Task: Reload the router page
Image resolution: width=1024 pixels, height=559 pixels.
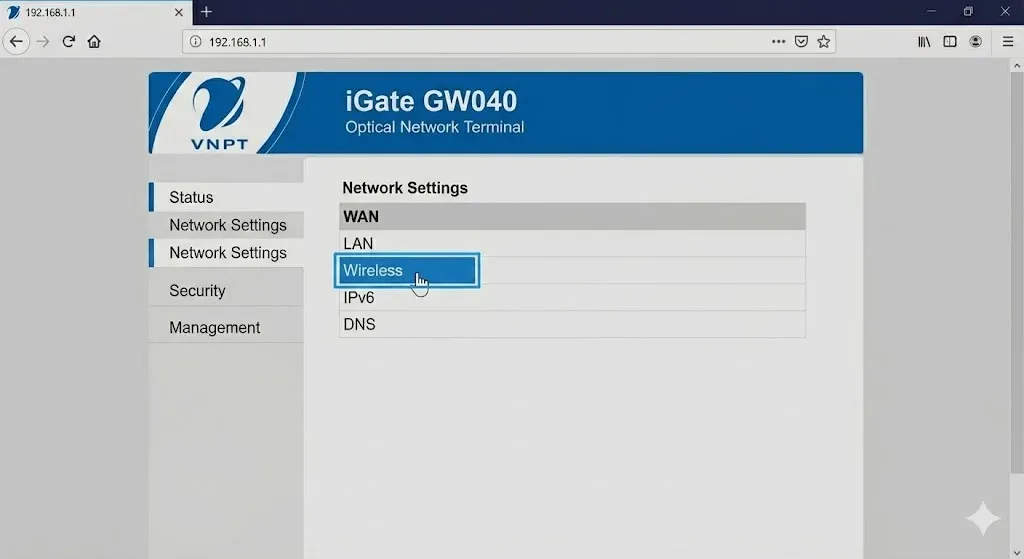Action: [x=69, y=42]
